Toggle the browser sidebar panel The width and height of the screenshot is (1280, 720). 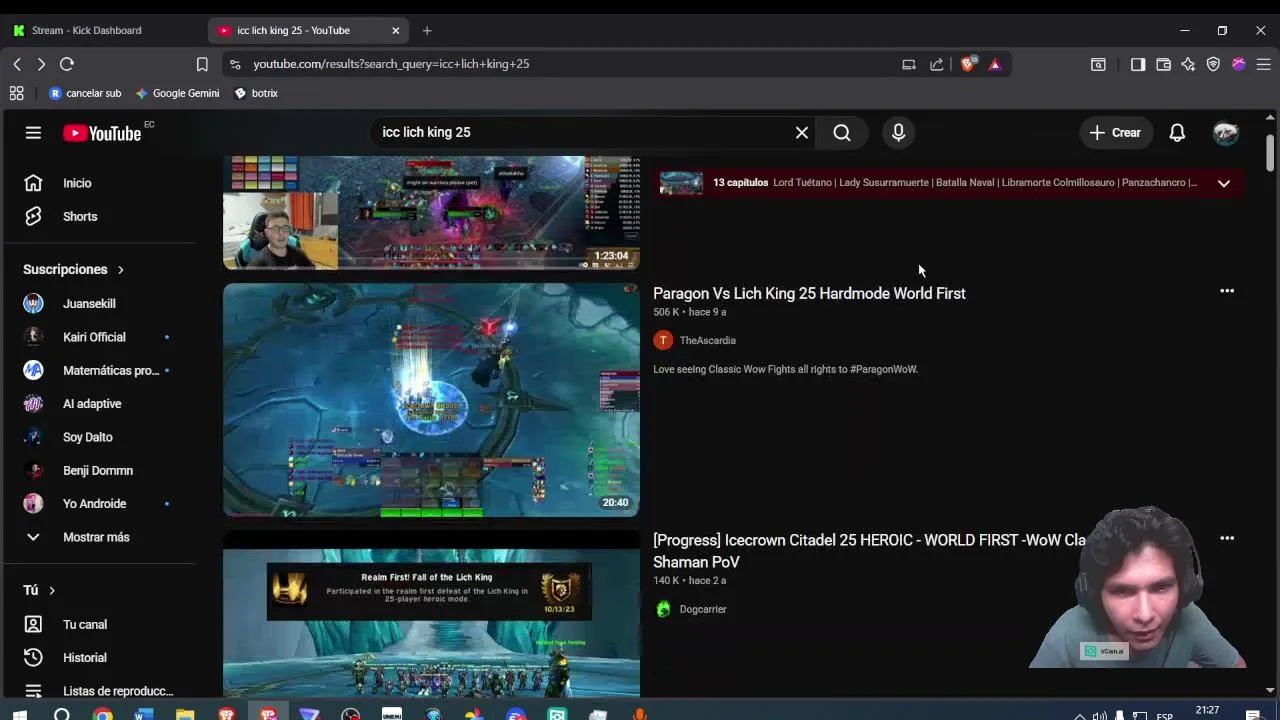pyautogui.click(x=1138, y=64)
